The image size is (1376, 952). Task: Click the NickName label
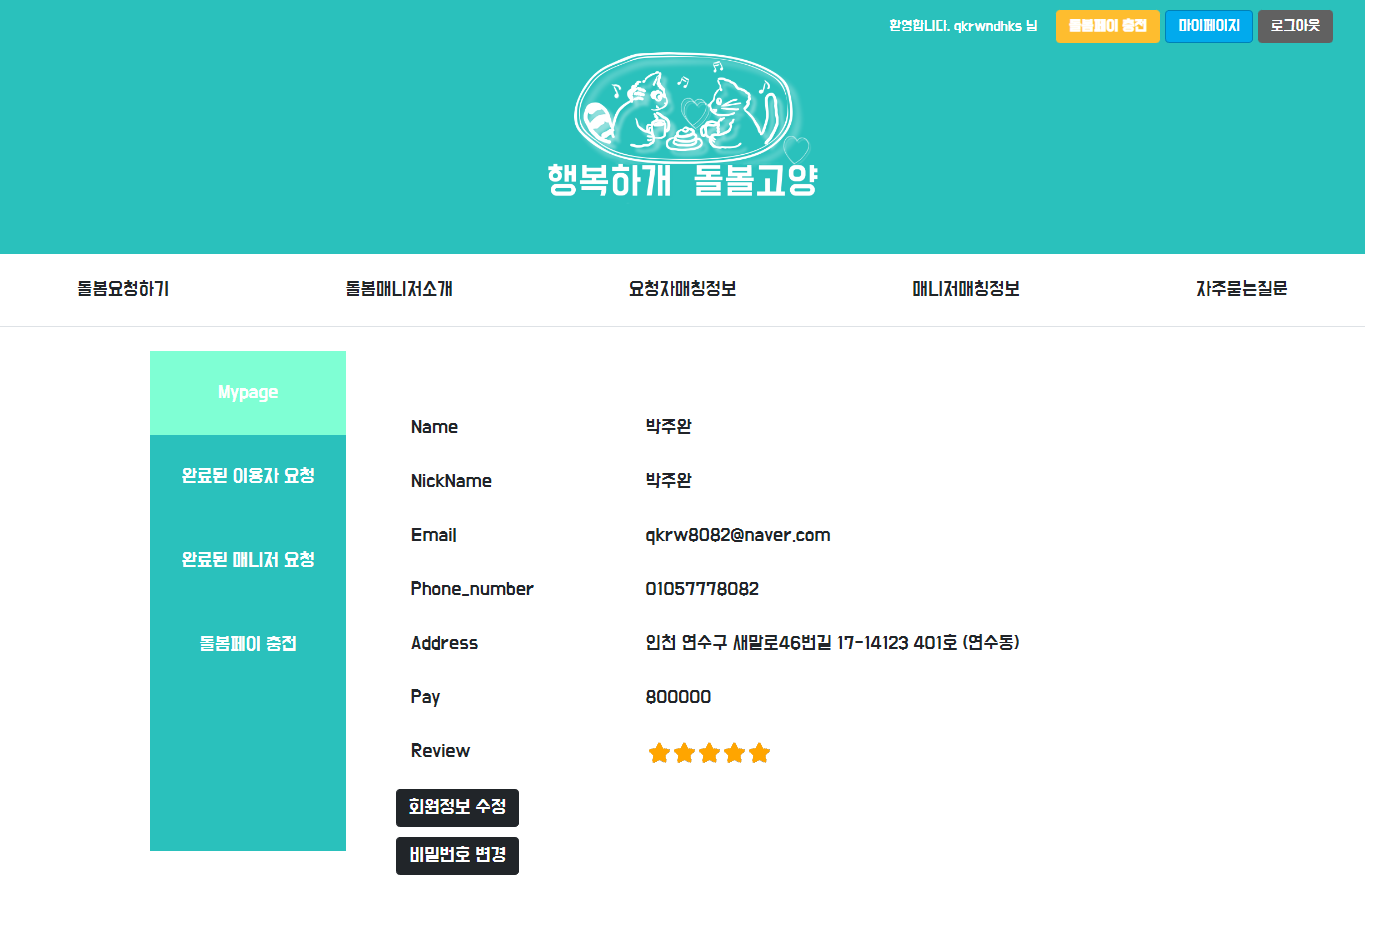point(451,481)
